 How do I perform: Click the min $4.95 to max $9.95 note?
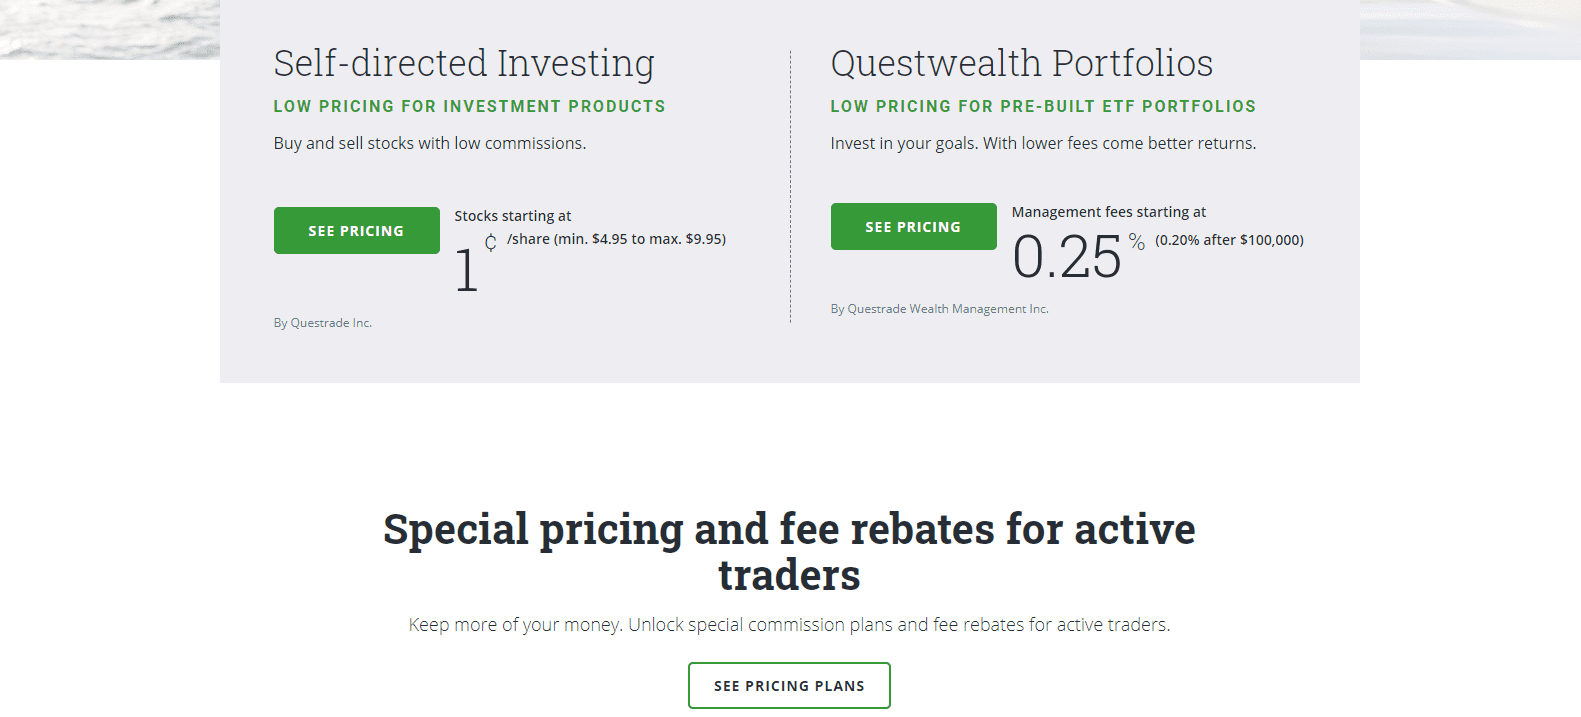(617, 238)
